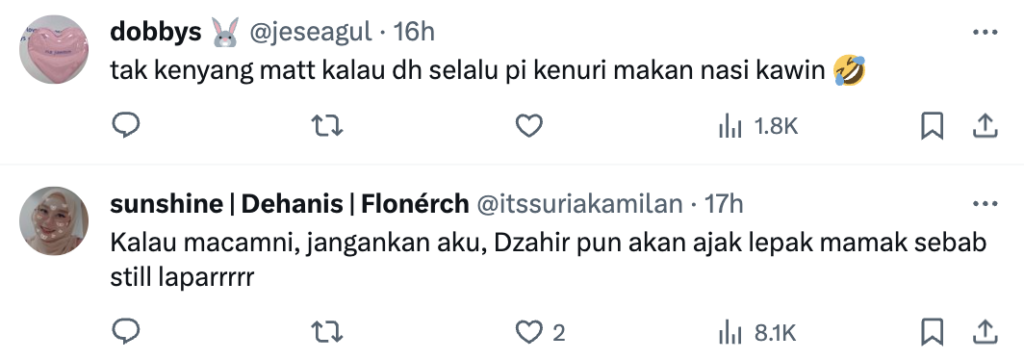This screenshot has height=360, width=1024.
Task: Reply to sunshine's tweet
Action: point(125,333)
